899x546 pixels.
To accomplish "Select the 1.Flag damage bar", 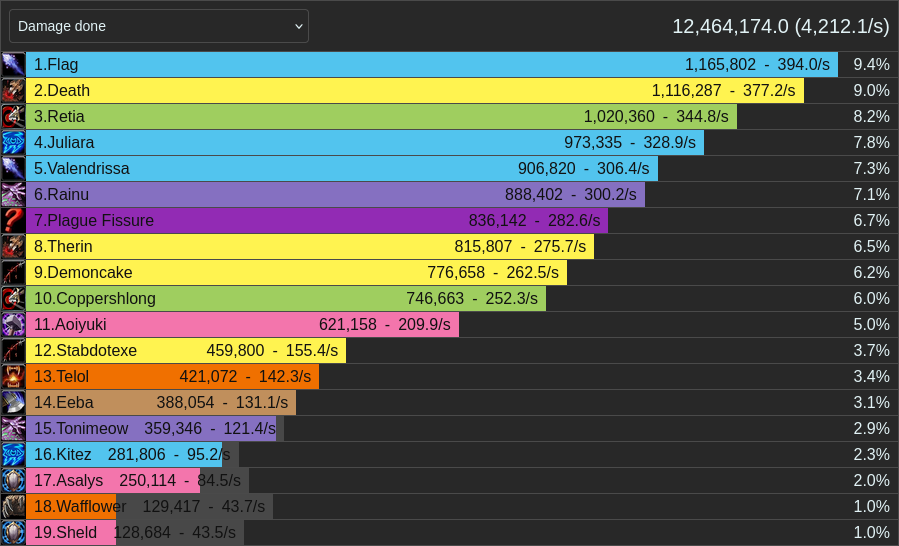I will click(432, 64).
